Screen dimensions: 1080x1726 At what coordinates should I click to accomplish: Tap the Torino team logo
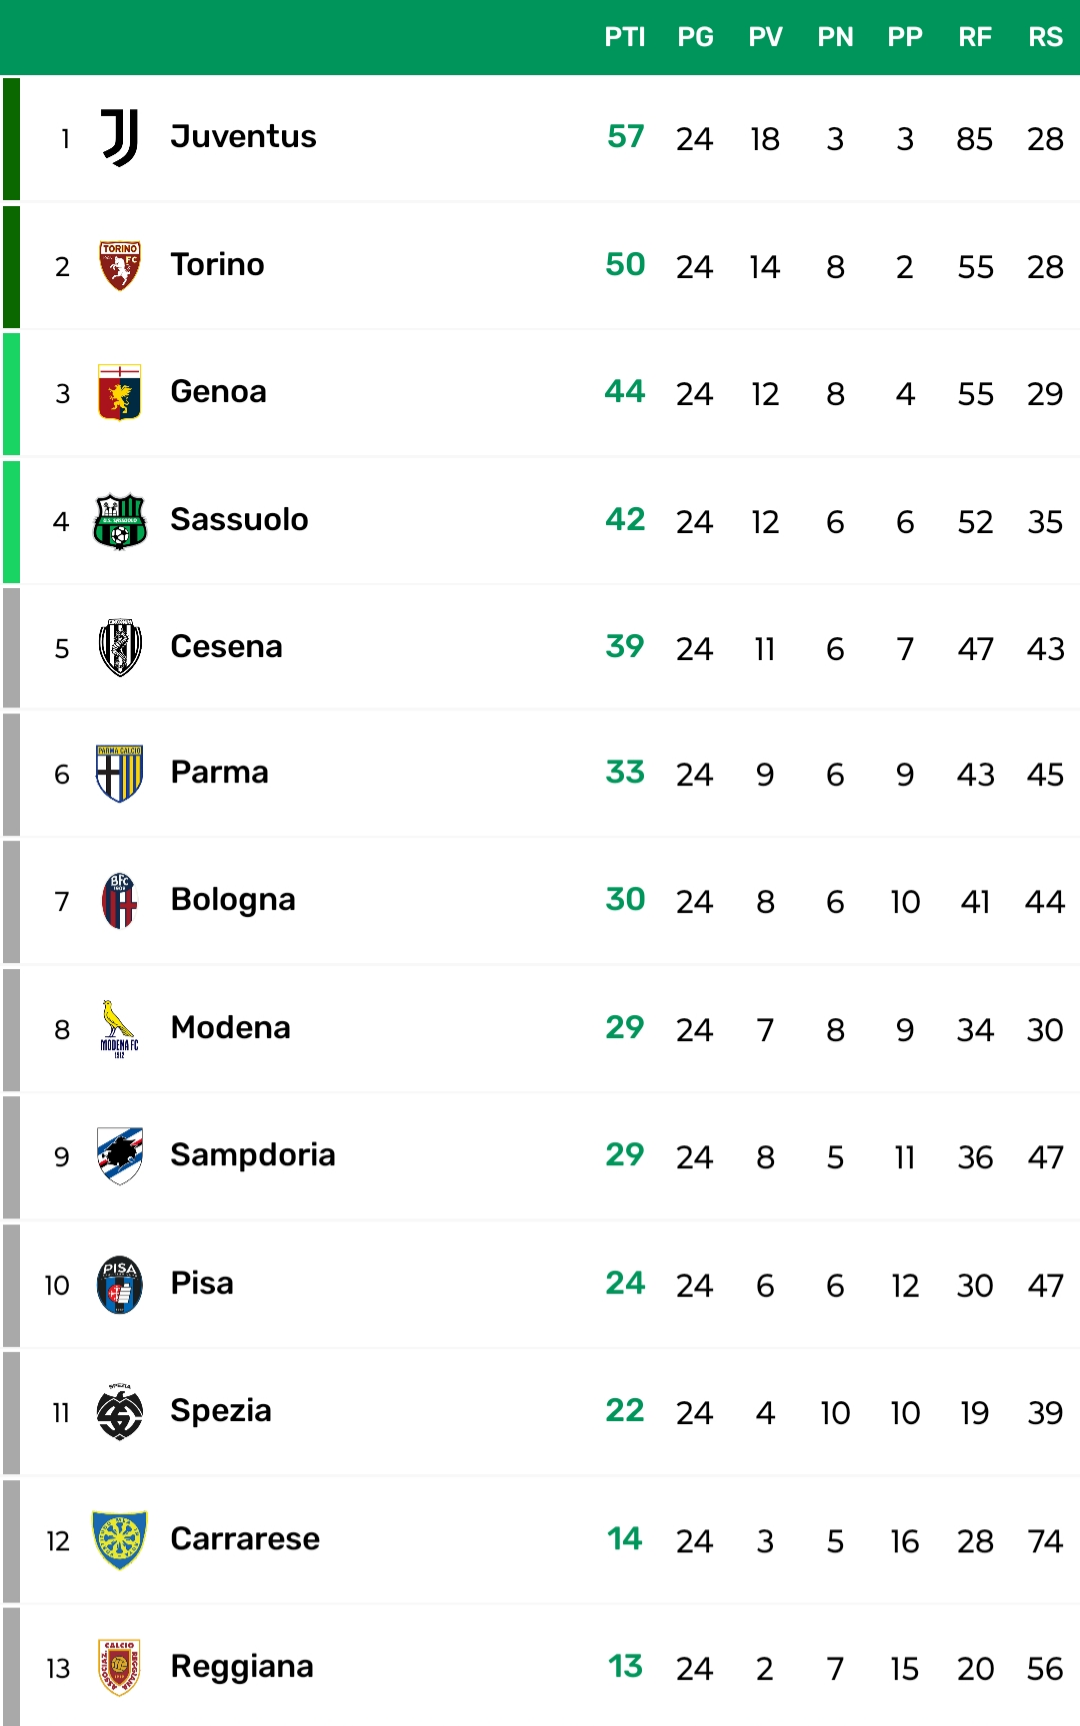(x=119, y=265)
